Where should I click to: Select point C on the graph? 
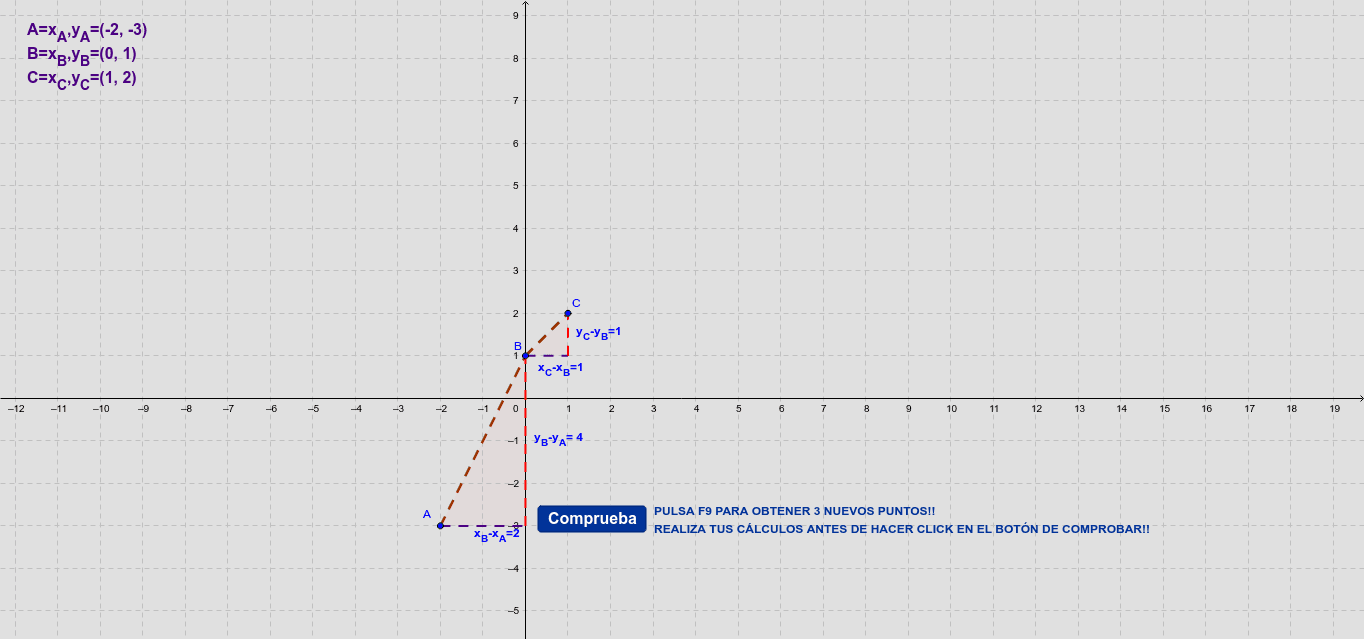pyautogui.click(x=568, y=314)
